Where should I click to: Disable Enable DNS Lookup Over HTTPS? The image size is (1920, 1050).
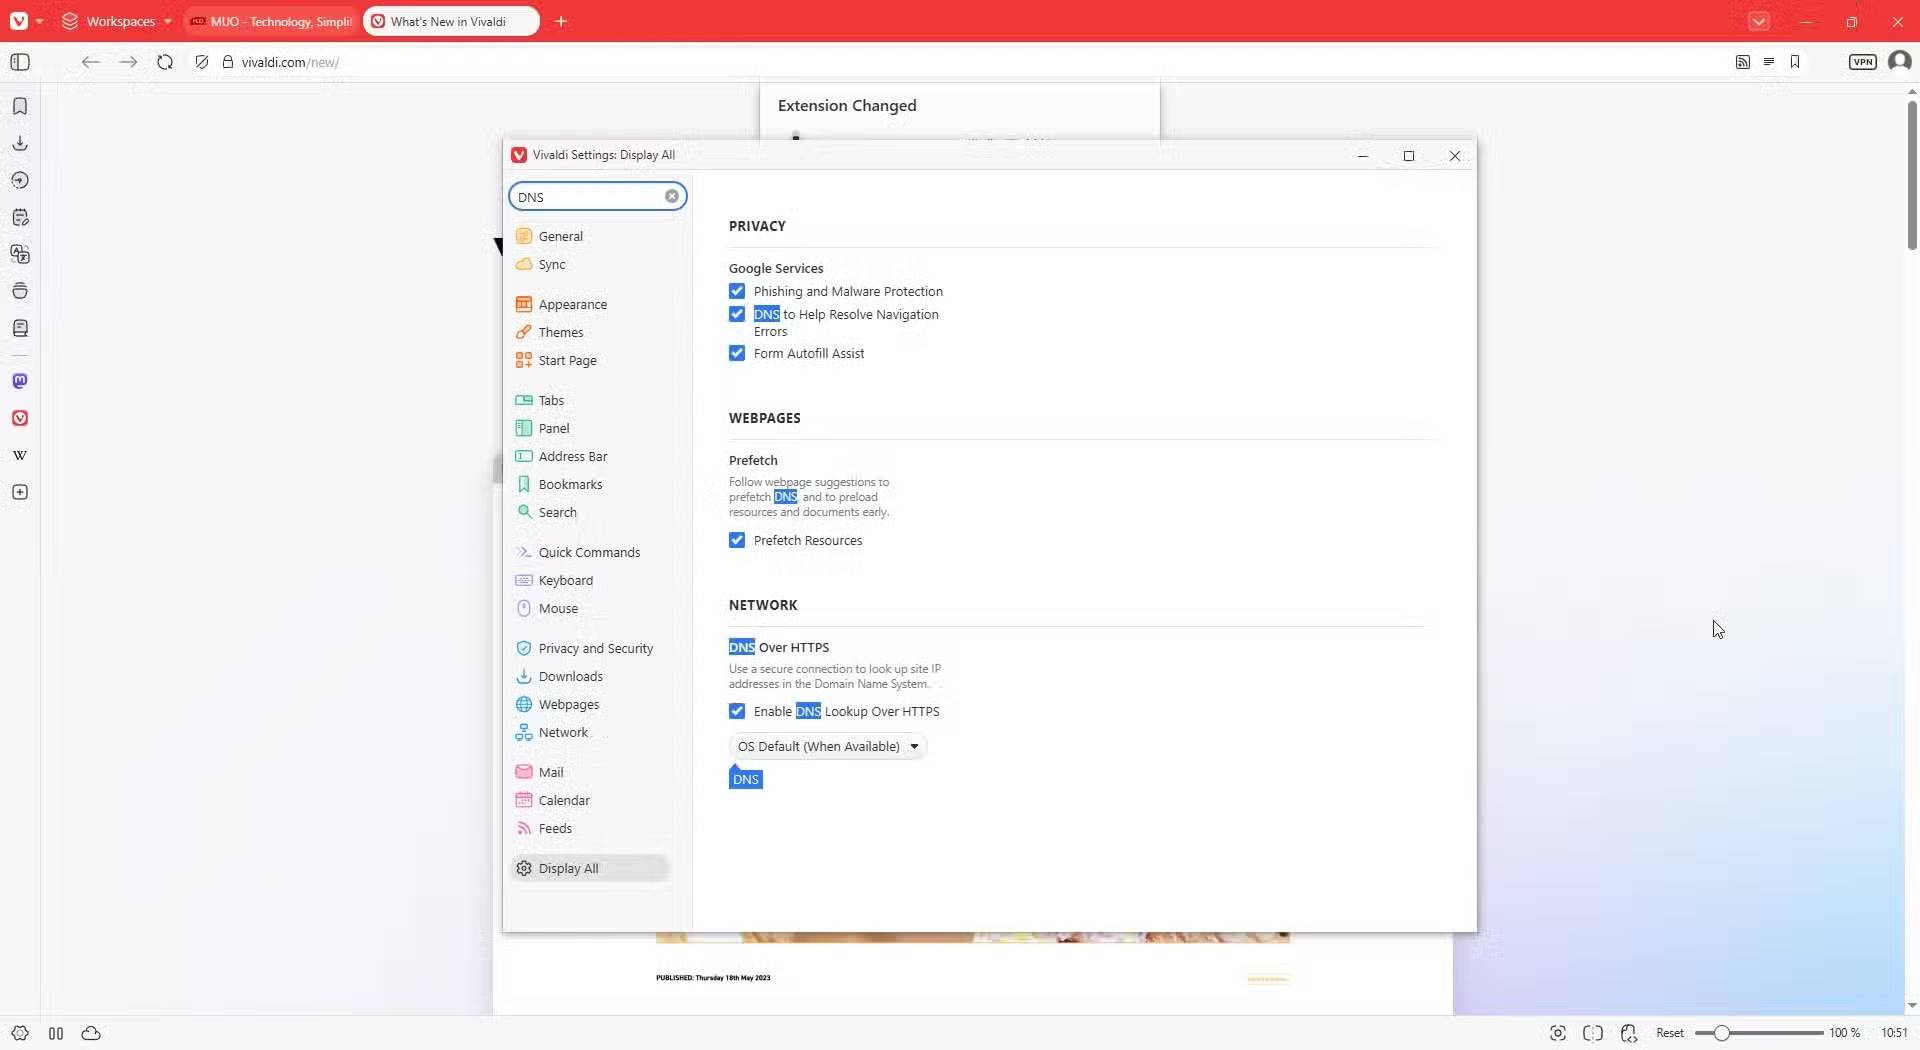pyautogui.click(x=737, y=712)
